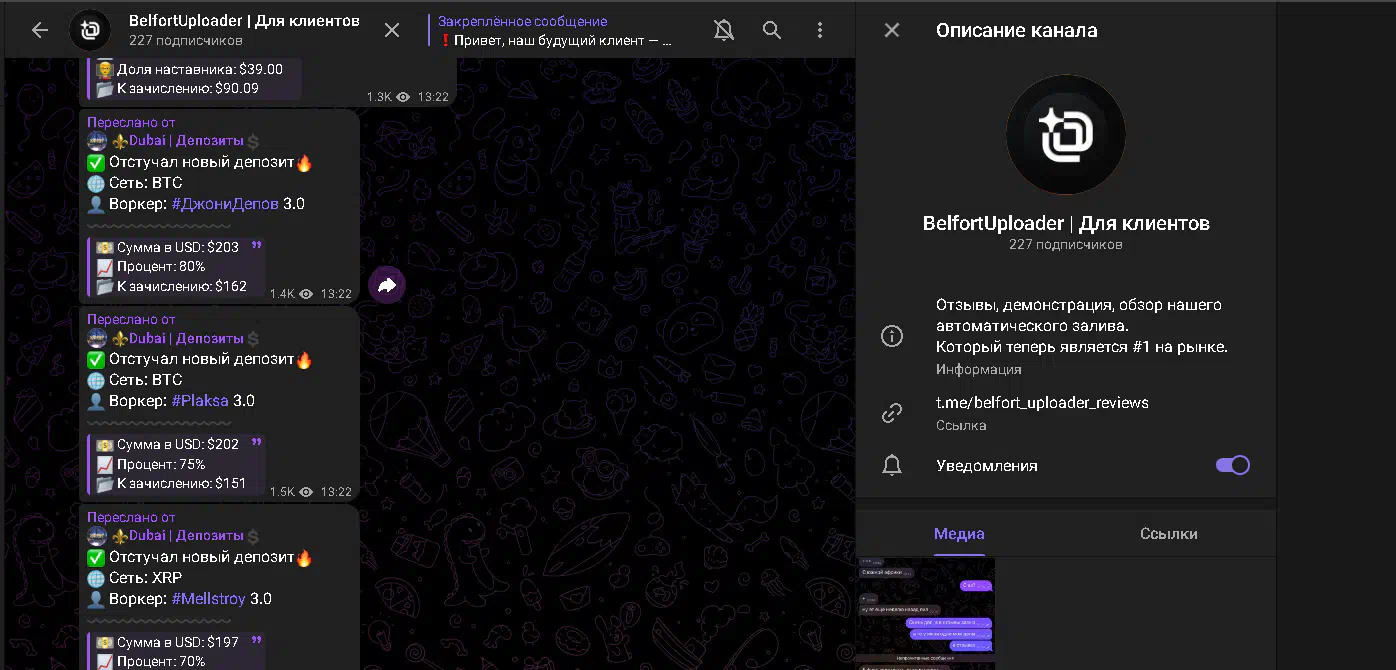Open the three-dot more options menu
The width and height of the screenshot is (1396, 670).
820,30
